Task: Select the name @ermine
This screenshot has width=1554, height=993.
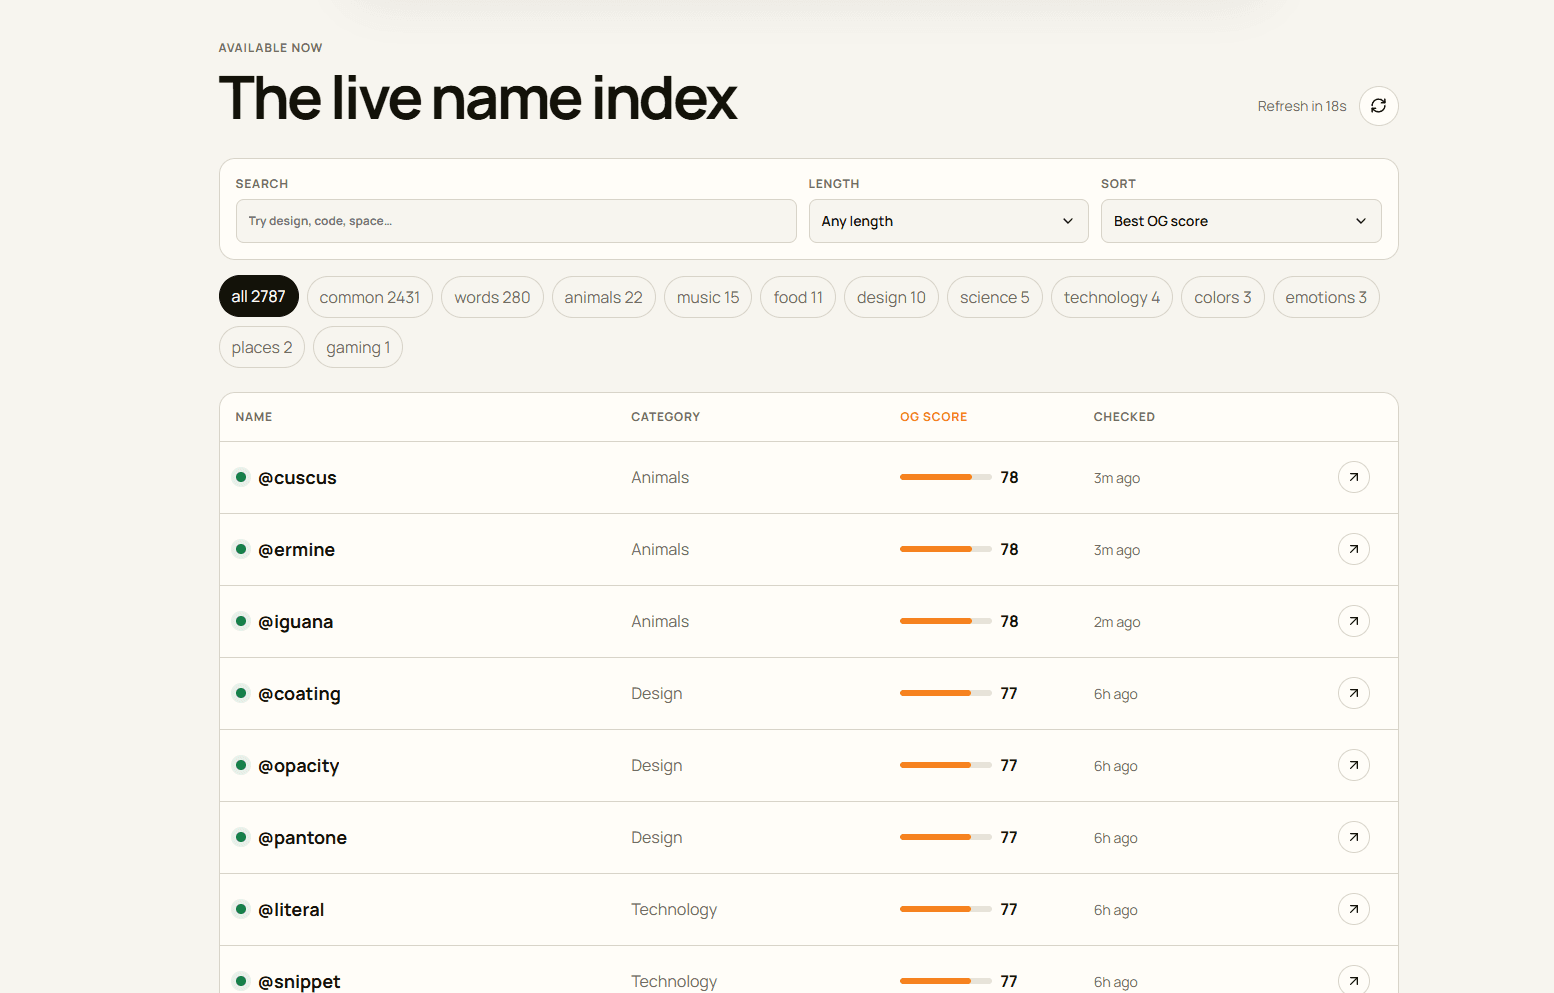Action: 296,550
